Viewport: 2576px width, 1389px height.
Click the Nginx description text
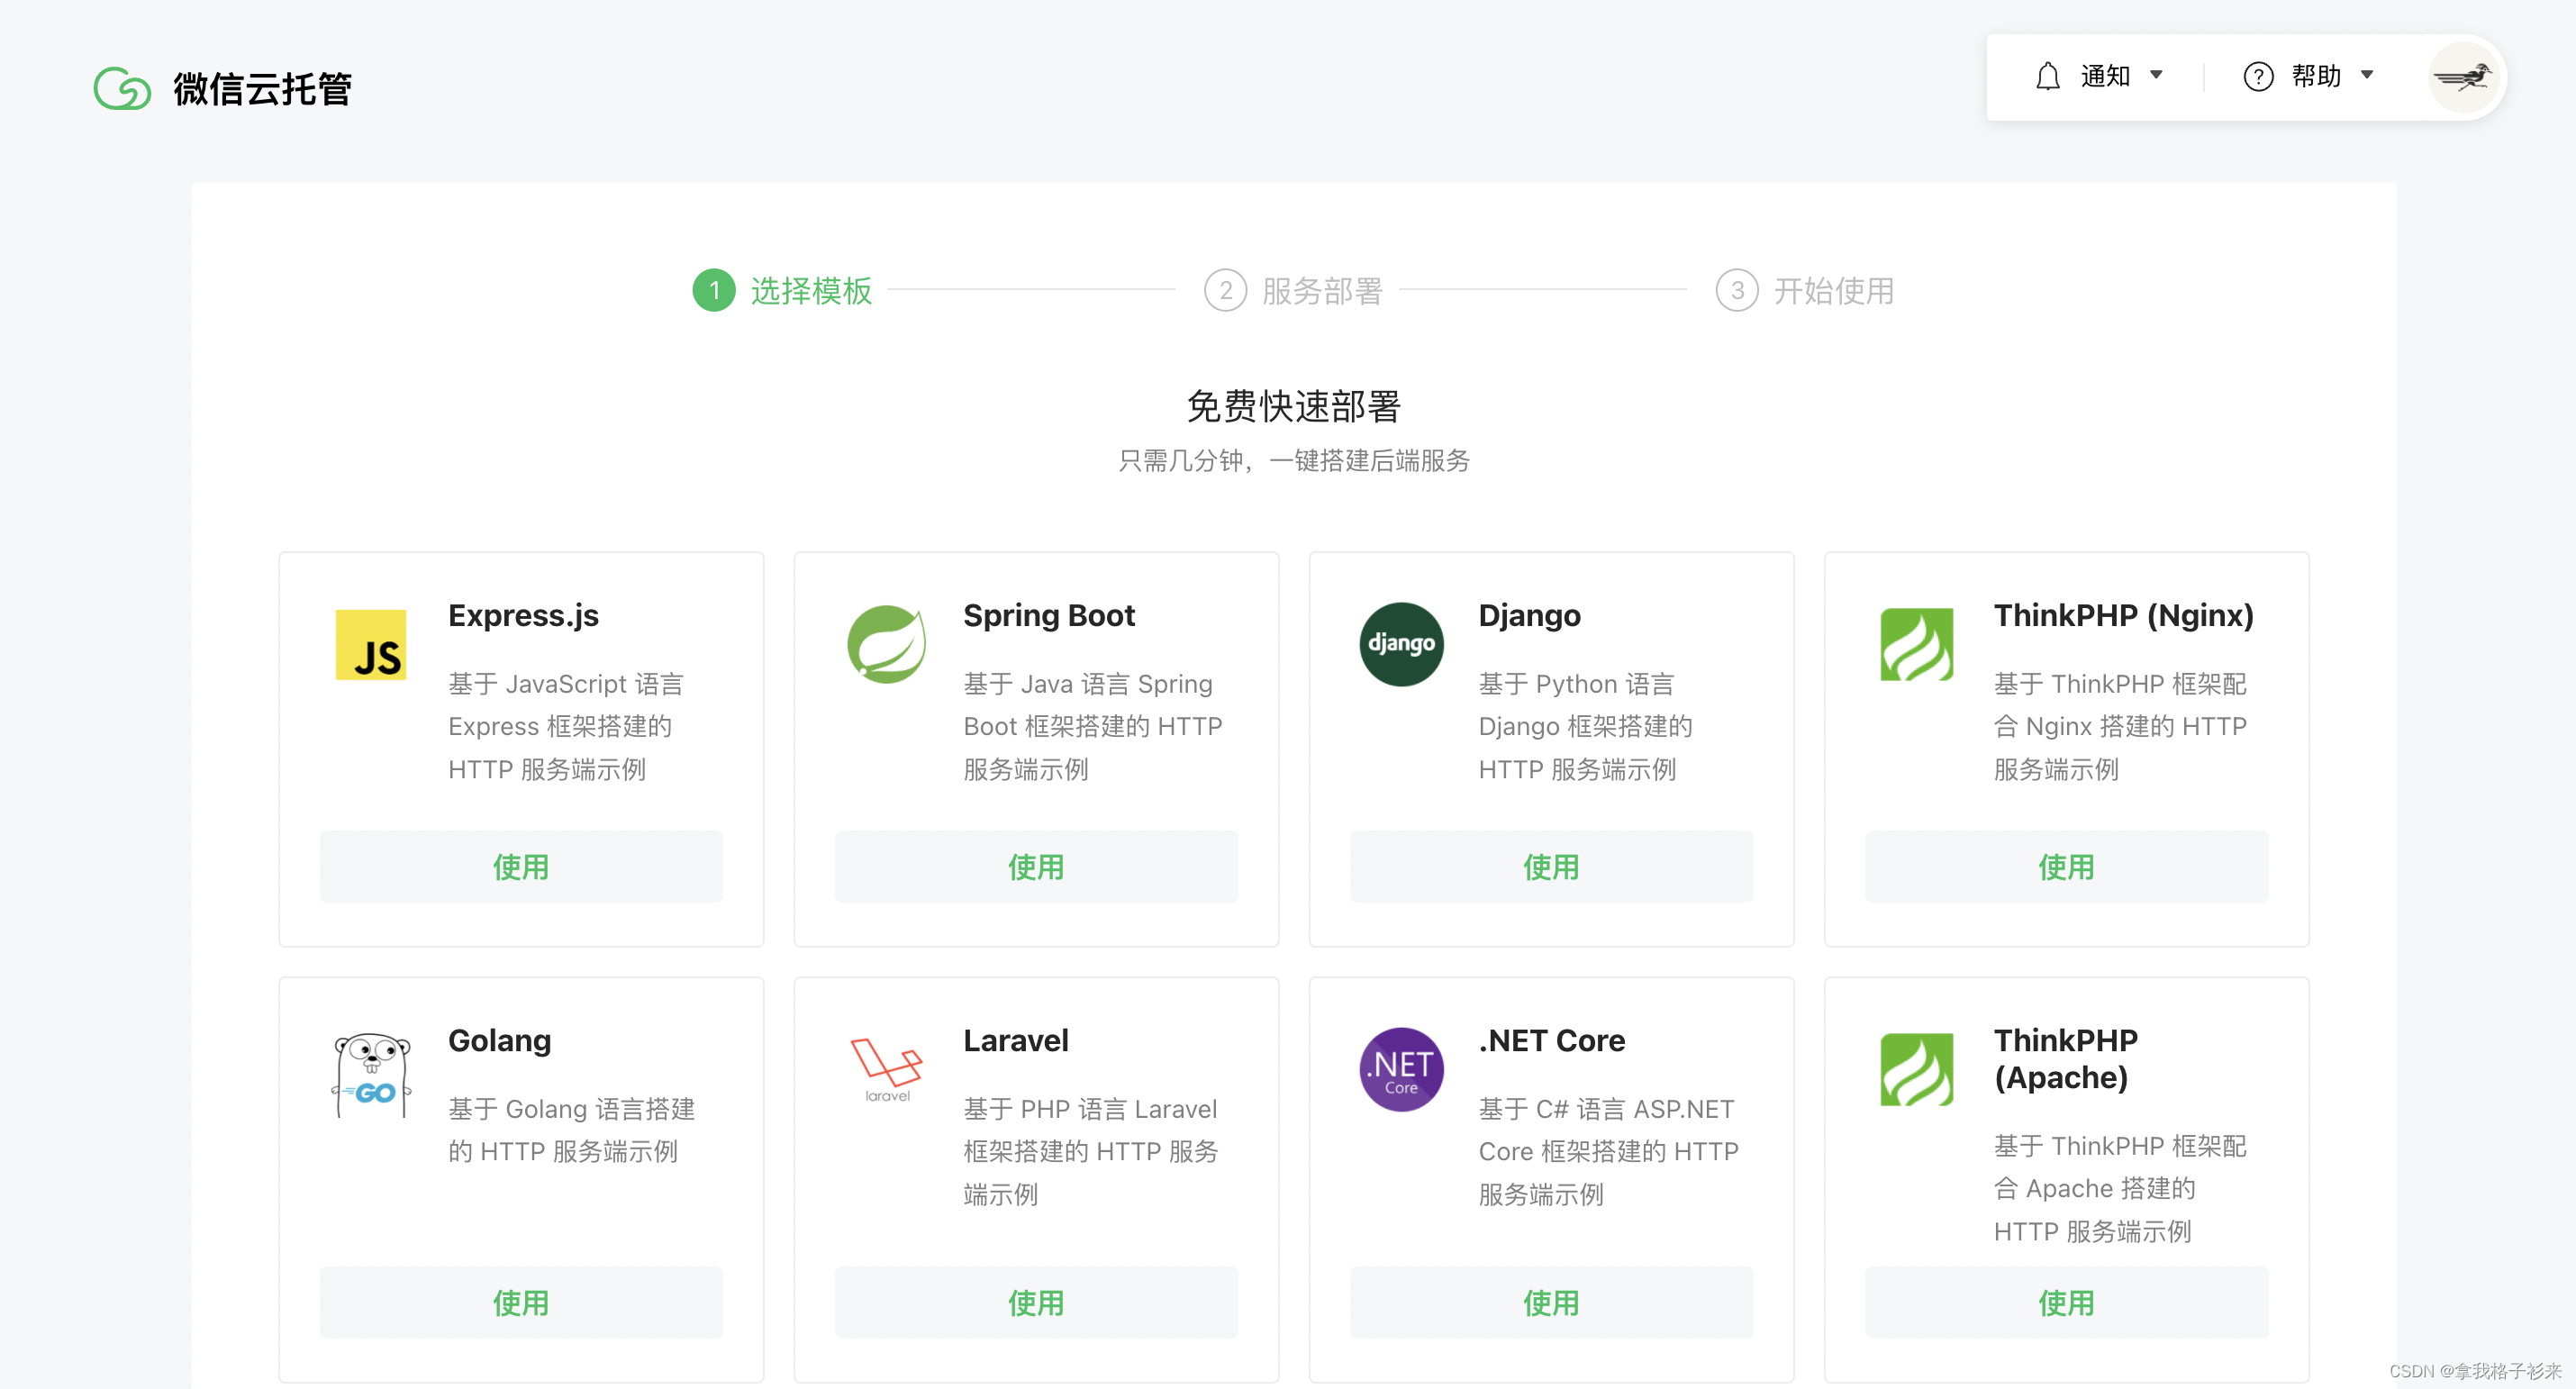(x=2120, y=726)
